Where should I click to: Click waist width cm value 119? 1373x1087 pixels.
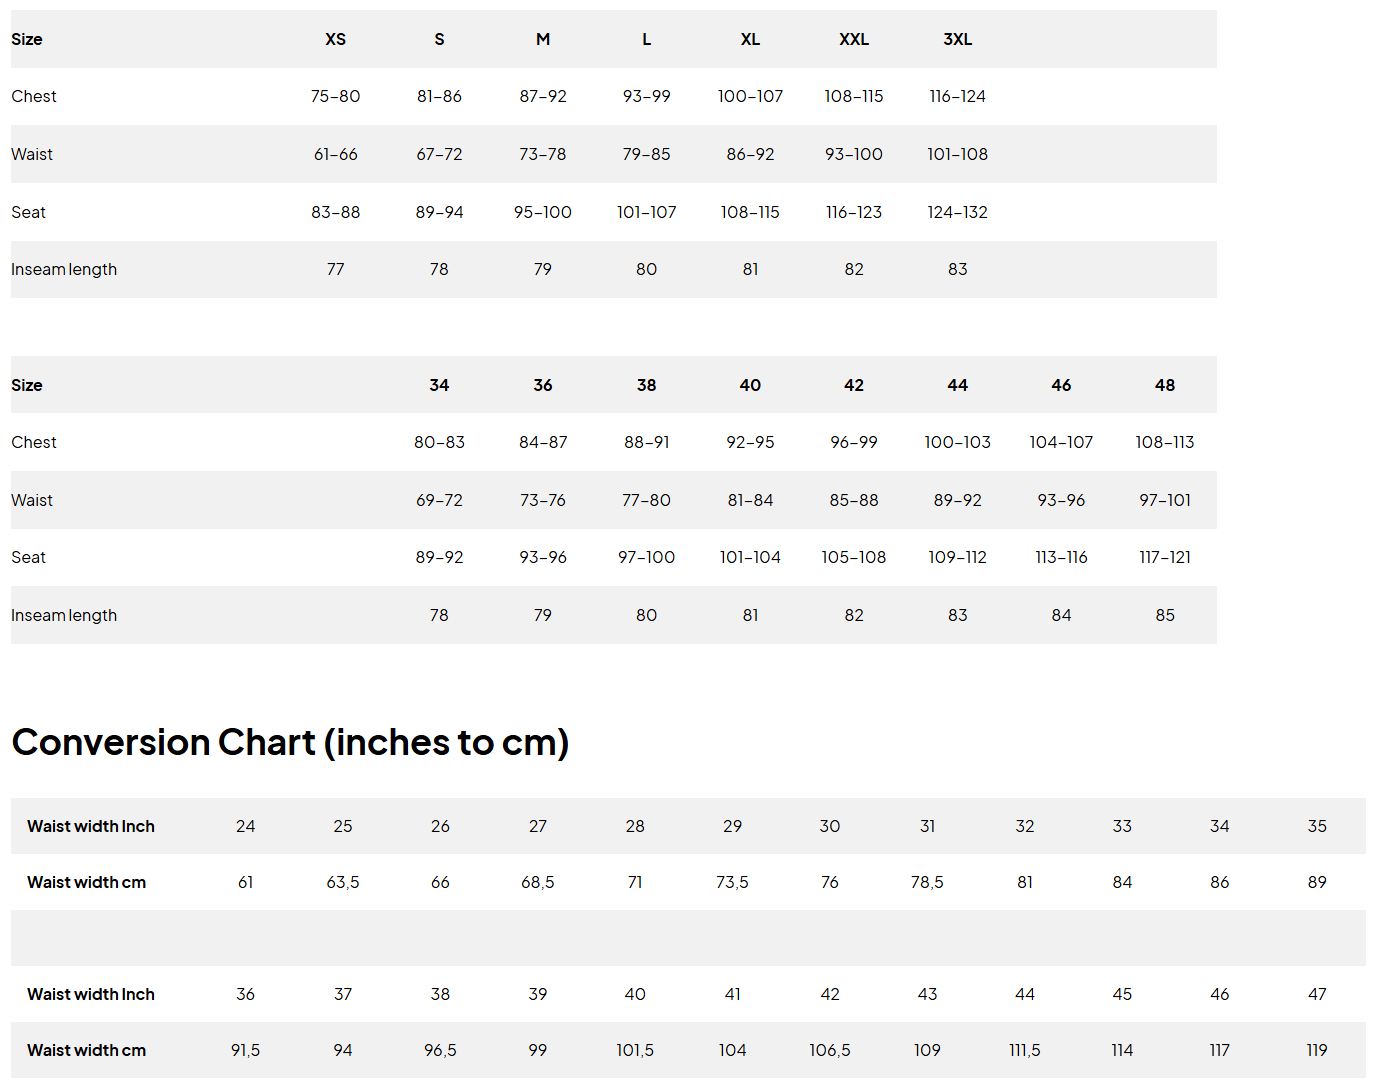click(x=1316, y=1050)
